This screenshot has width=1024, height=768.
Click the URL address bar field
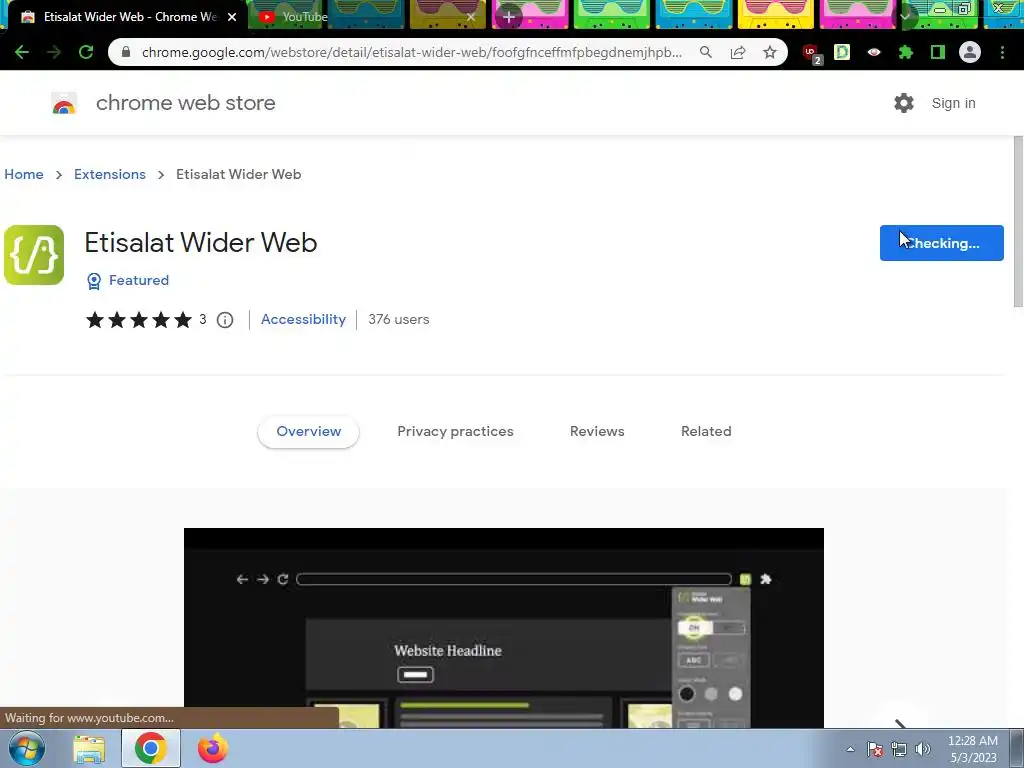[x=411, y=52]
